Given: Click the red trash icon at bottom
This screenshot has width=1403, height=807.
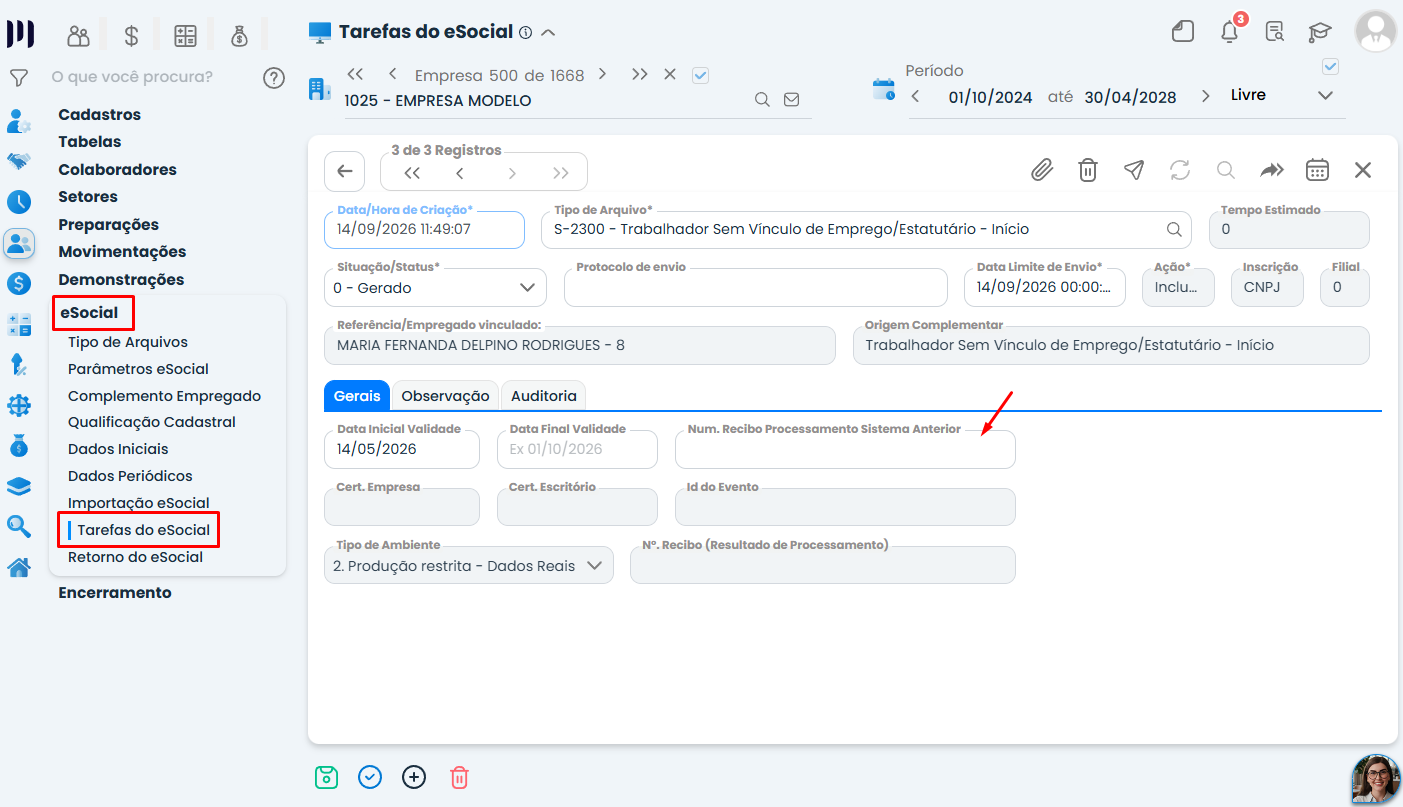Looking at the screenshot, I should [459, 777].
